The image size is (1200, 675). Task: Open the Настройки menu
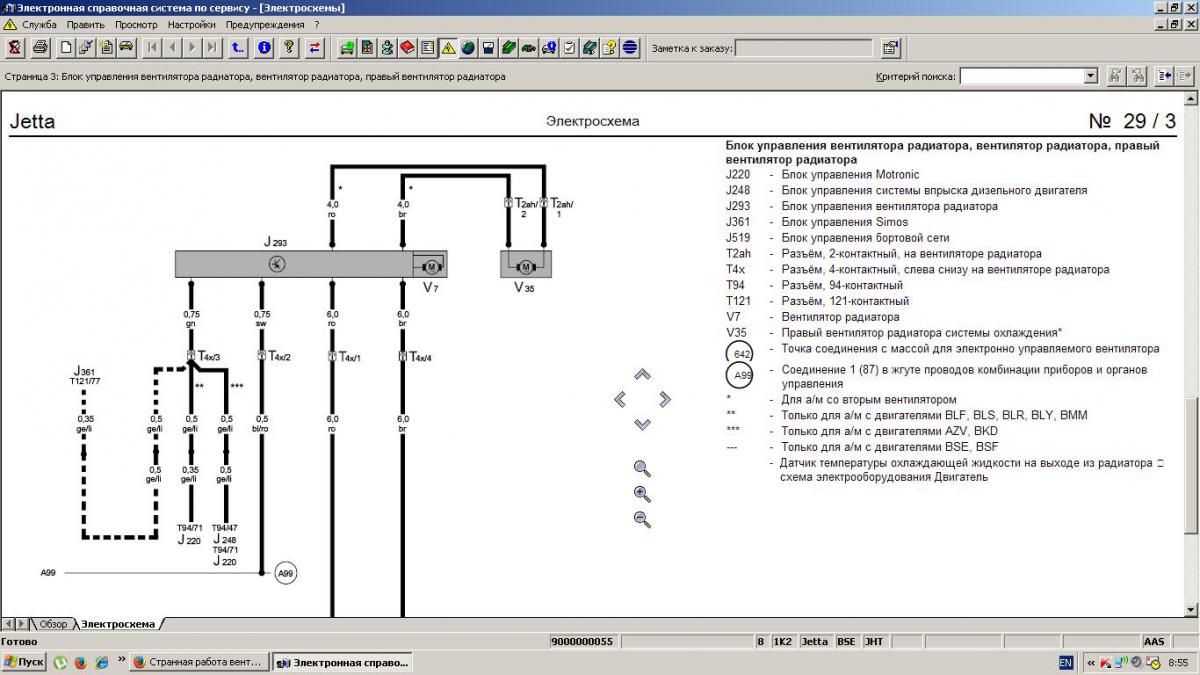192,24
